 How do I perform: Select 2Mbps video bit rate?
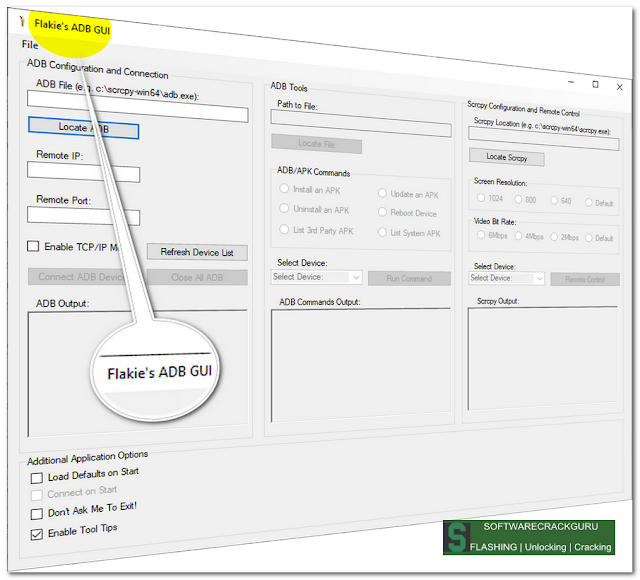click(x=554, y=237)
